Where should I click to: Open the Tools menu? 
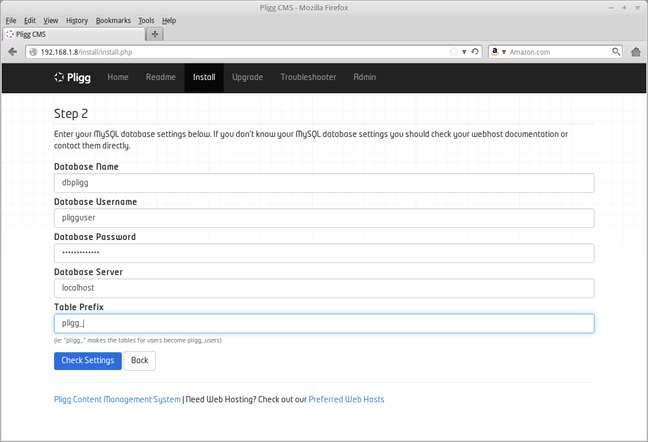146,20
